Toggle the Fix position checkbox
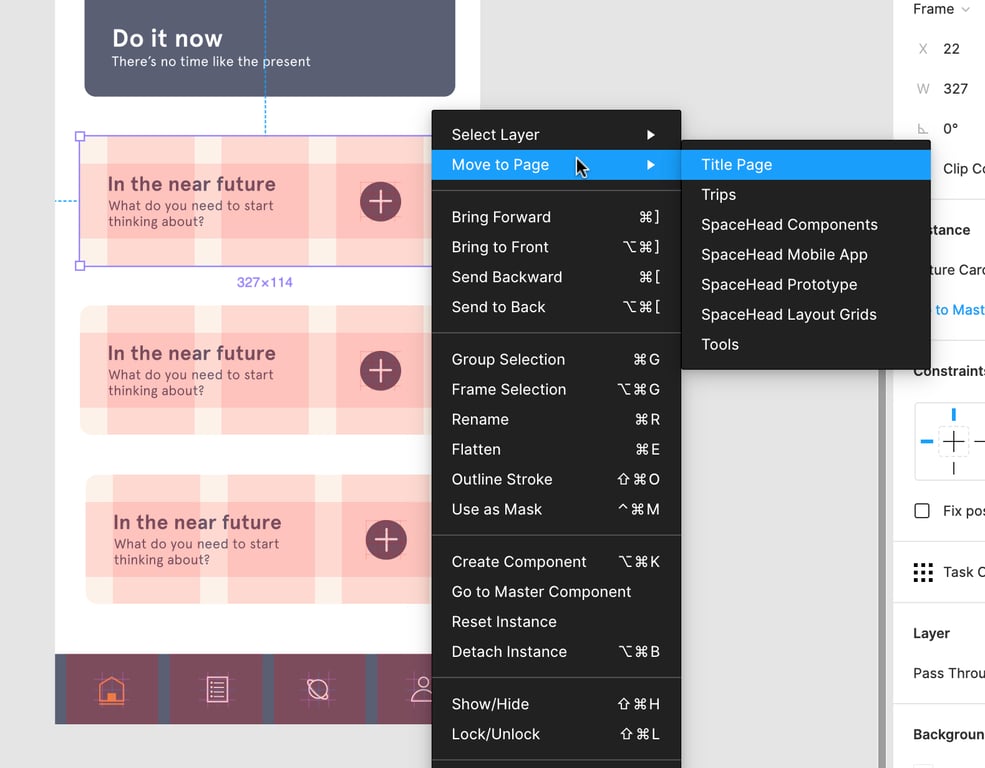The image size is (985, 768). (x=922, y=511)
